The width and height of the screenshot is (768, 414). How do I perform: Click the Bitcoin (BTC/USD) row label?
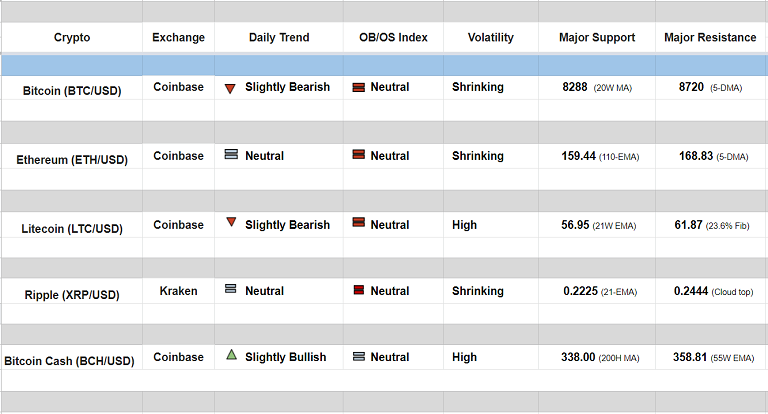point(72,91)
